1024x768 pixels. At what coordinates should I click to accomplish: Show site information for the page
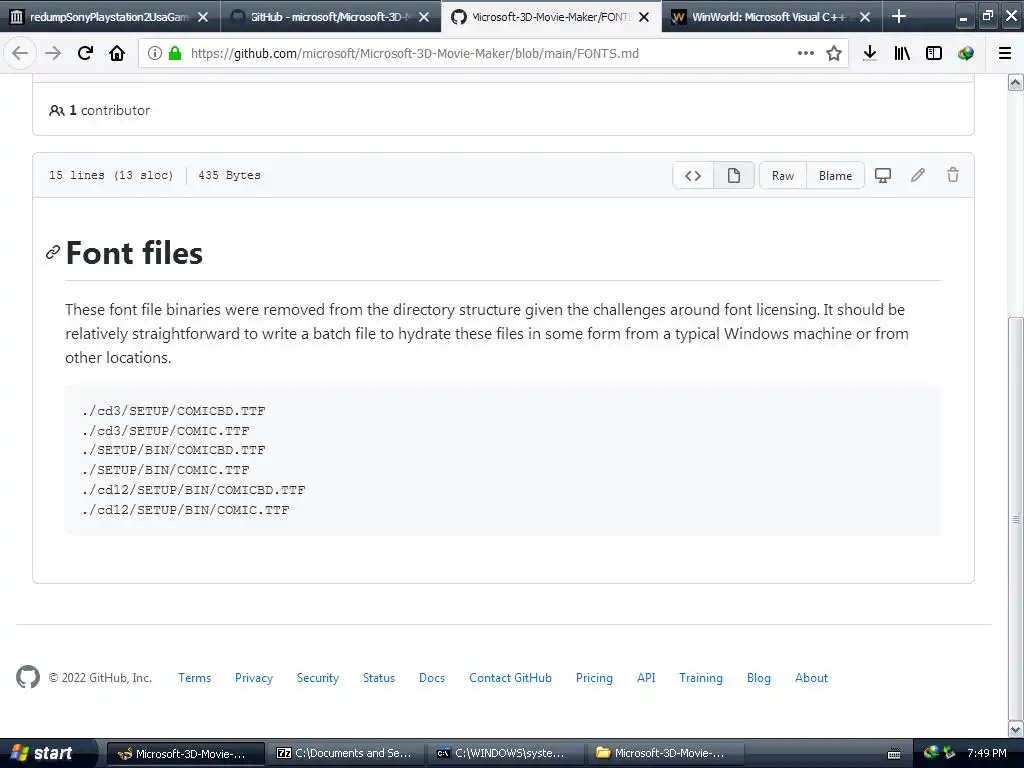coord(155,54)
